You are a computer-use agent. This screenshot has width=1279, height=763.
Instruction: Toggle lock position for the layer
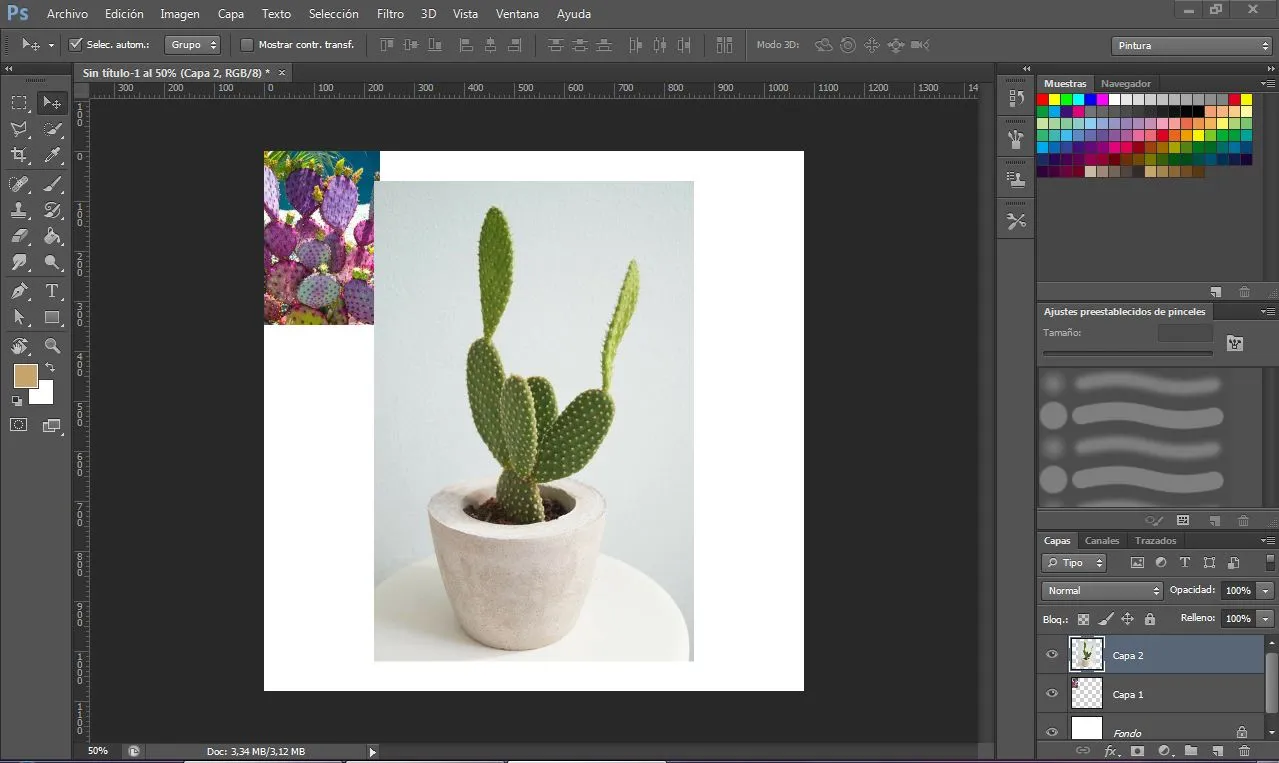[x=1128, y=619]
